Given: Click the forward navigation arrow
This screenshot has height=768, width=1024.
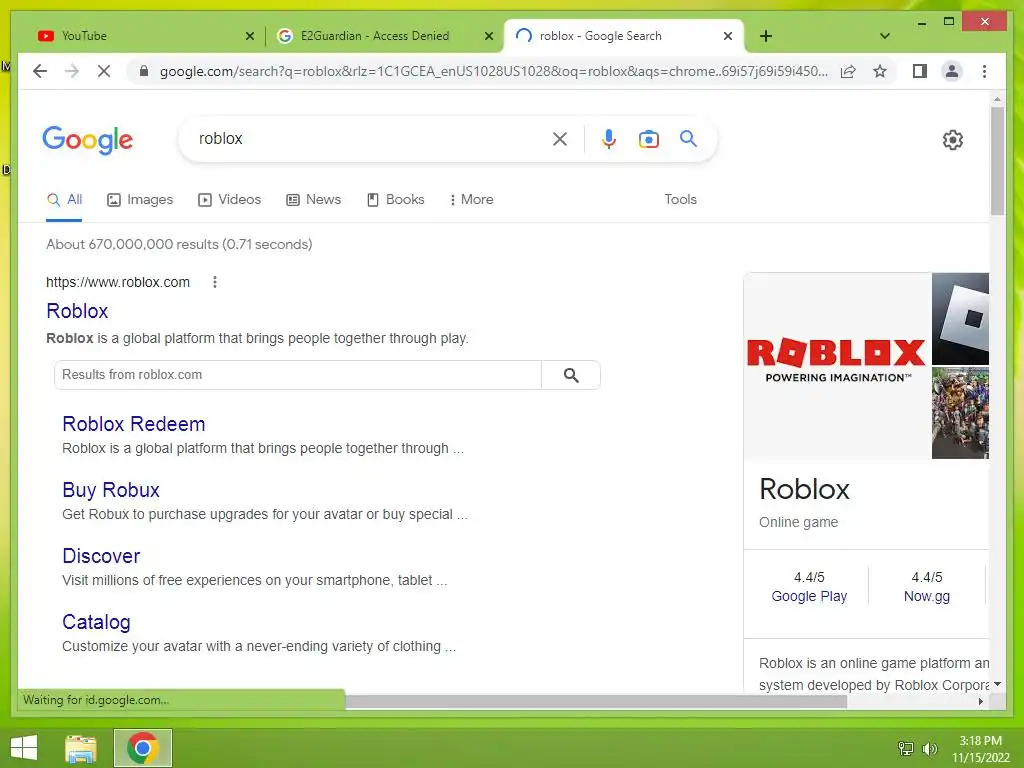Looking at the screenshot, I should pos(72,71).
